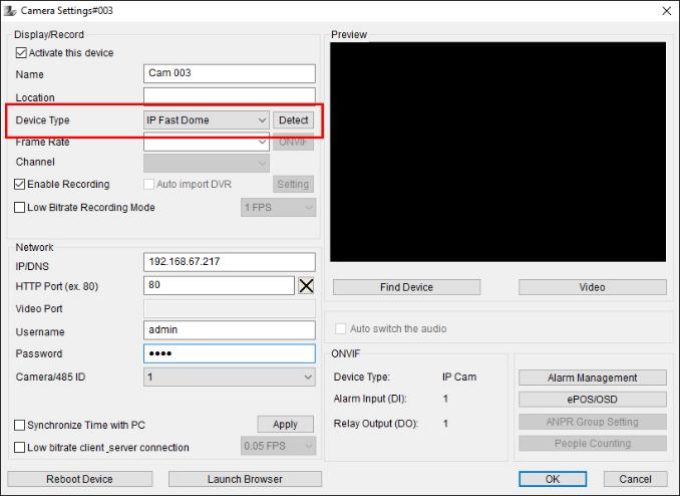Uncheck Activate this device checkbox
680x496 pixels.
point(21,52)
